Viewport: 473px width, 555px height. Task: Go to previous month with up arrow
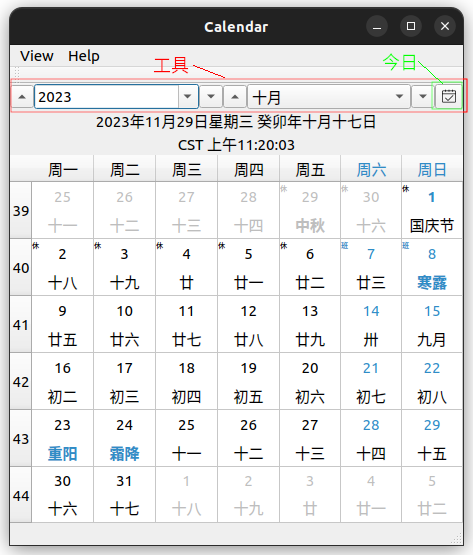pyautogui.click(x=235, y=96)
